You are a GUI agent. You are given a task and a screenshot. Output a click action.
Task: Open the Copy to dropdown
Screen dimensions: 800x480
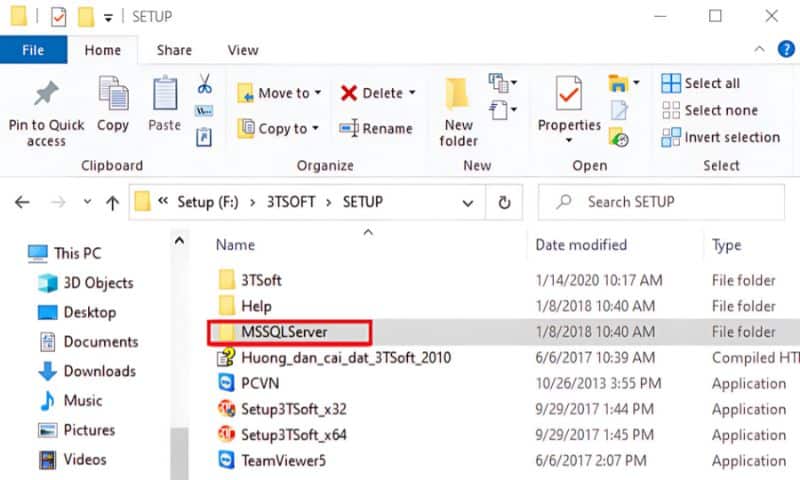pos(279,128)
